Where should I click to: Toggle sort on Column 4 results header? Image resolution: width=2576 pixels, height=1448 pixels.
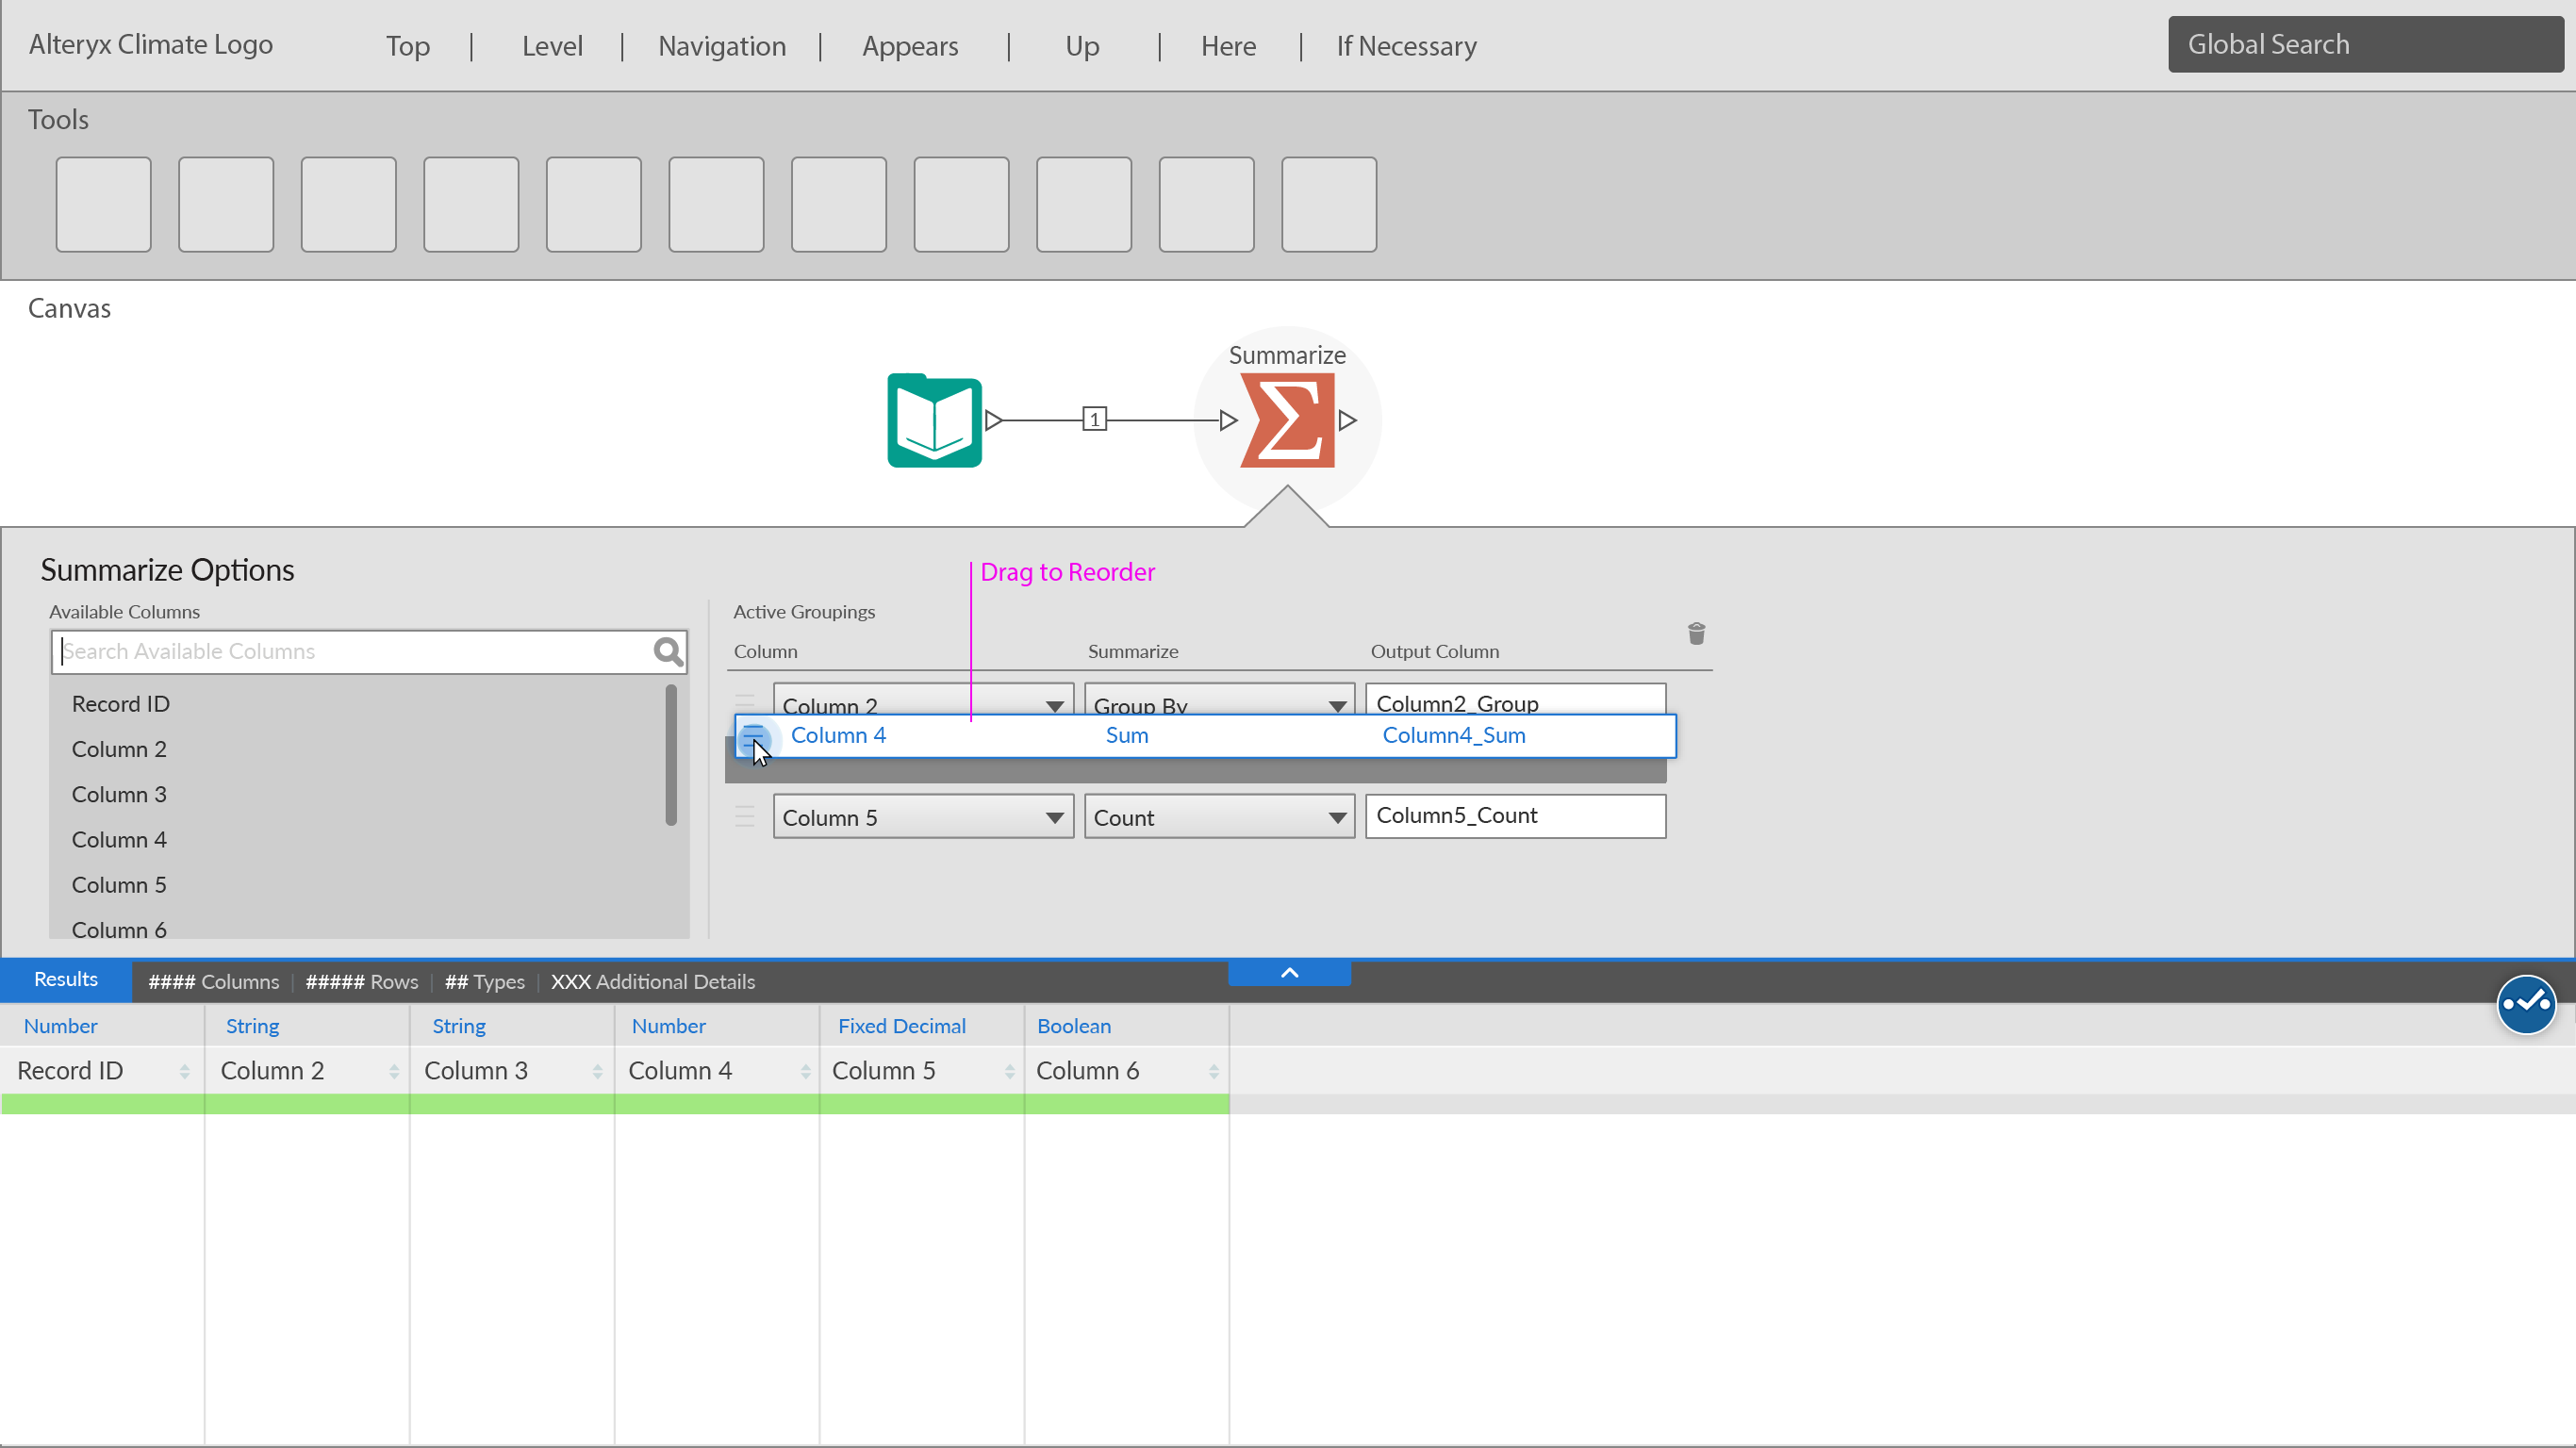coord(805,1071)
